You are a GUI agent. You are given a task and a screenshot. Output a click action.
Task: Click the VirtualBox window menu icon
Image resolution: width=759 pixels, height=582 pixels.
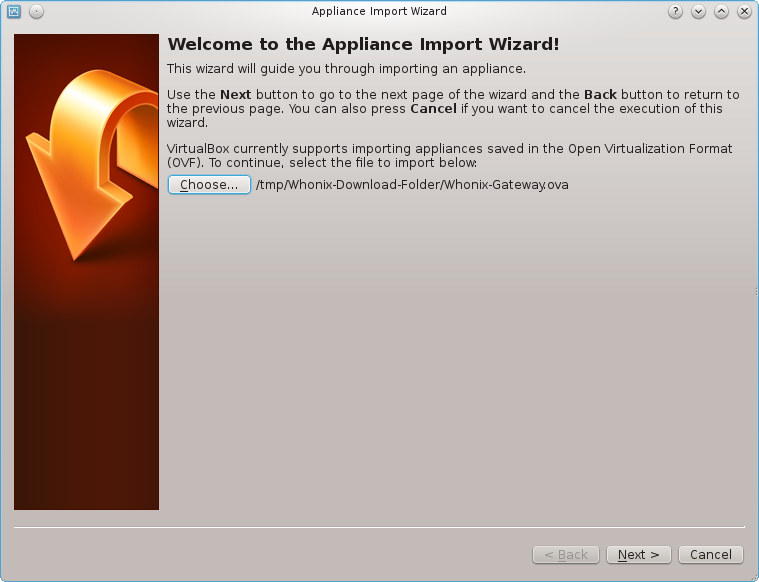[14, 11]
